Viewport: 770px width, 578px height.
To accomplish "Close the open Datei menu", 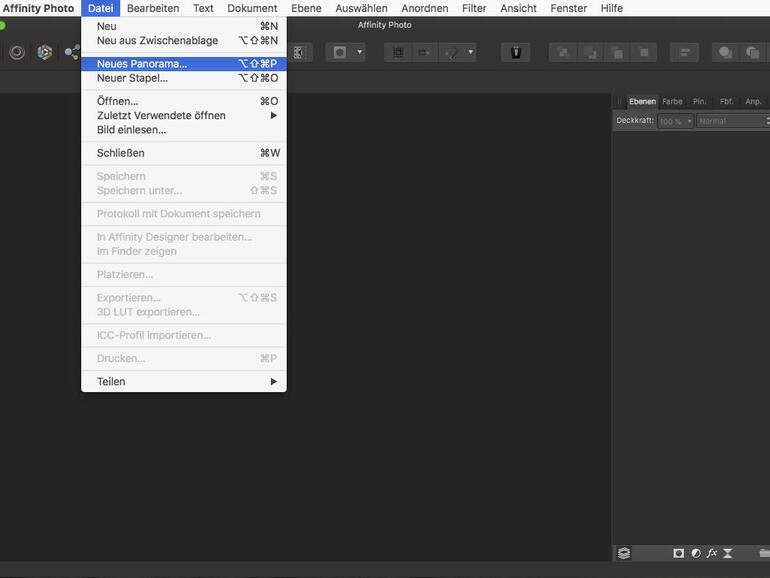I will 100,8.
